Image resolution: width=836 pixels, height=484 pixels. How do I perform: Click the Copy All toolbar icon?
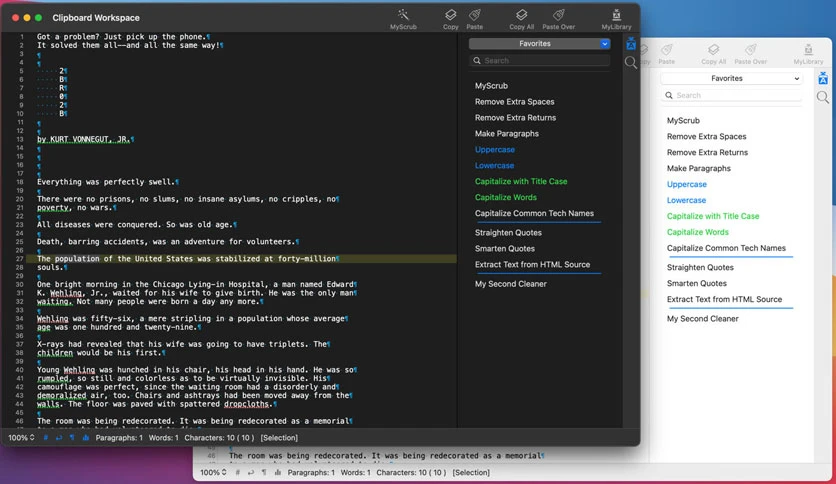(x=521, y=15)
